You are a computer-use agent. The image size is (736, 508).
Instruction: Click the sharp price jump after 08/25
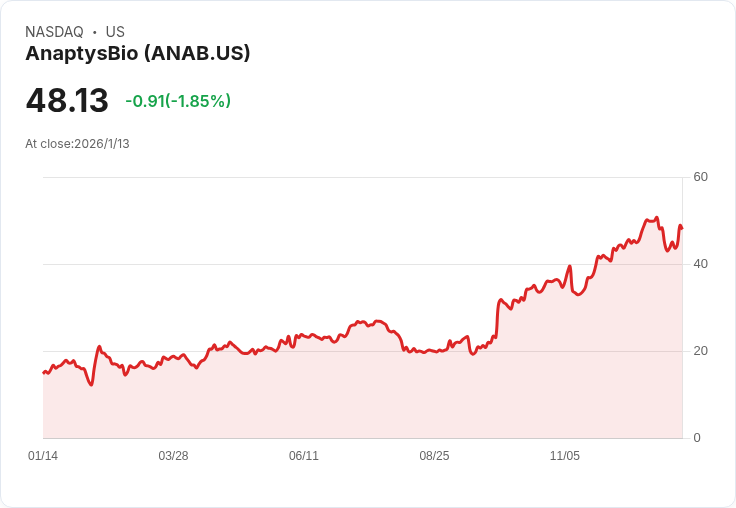tap(498, 317)
